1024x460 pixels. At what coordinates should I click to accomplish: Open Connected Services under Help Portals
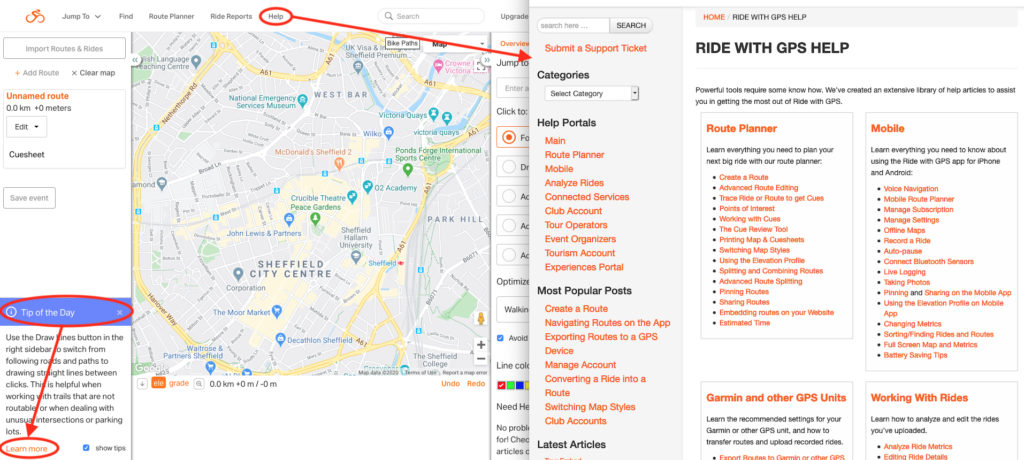(587, 197)
